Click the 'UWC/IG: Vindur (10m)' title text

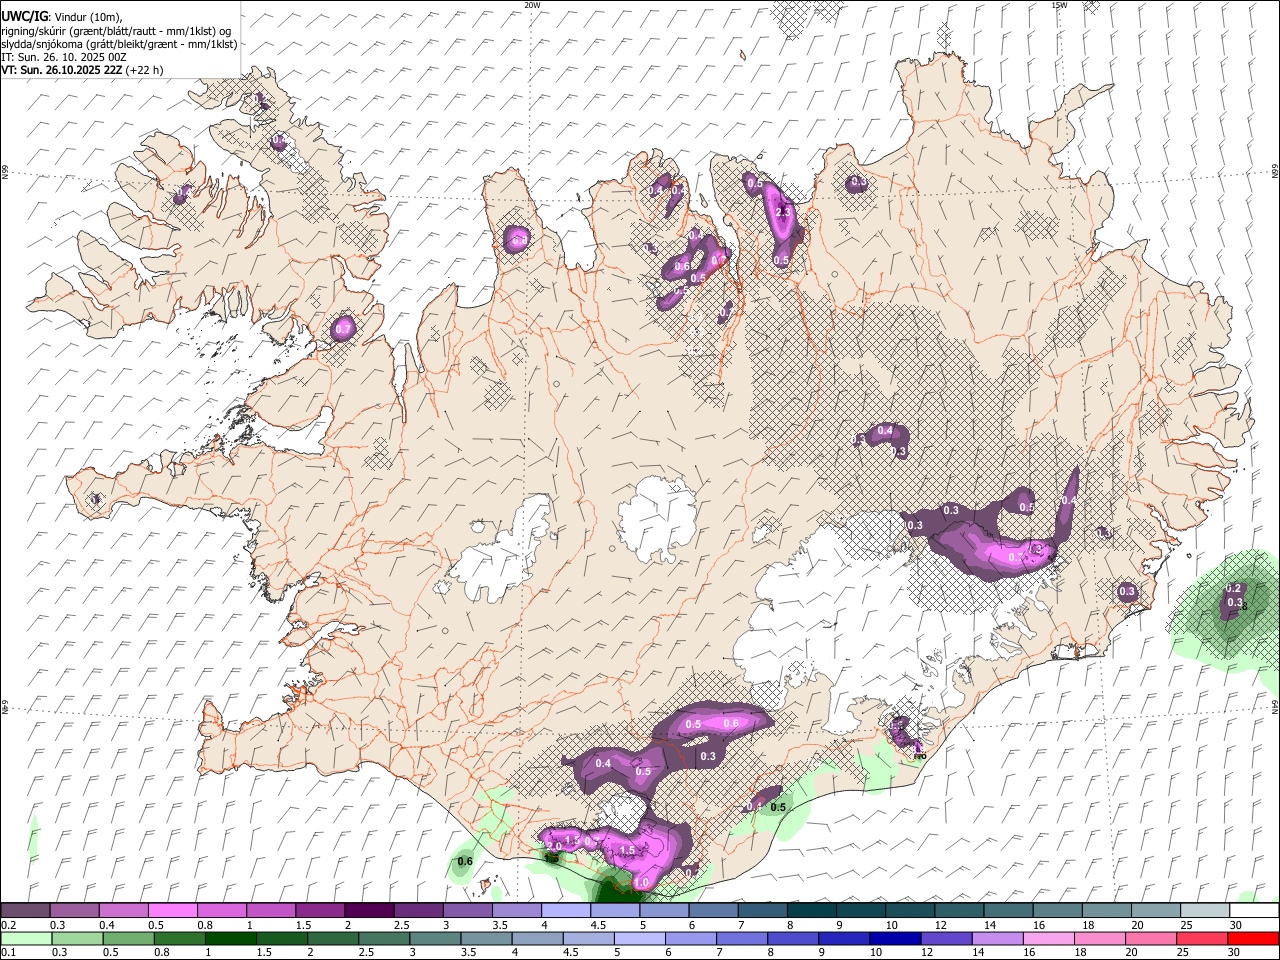[x=62, y=16]
